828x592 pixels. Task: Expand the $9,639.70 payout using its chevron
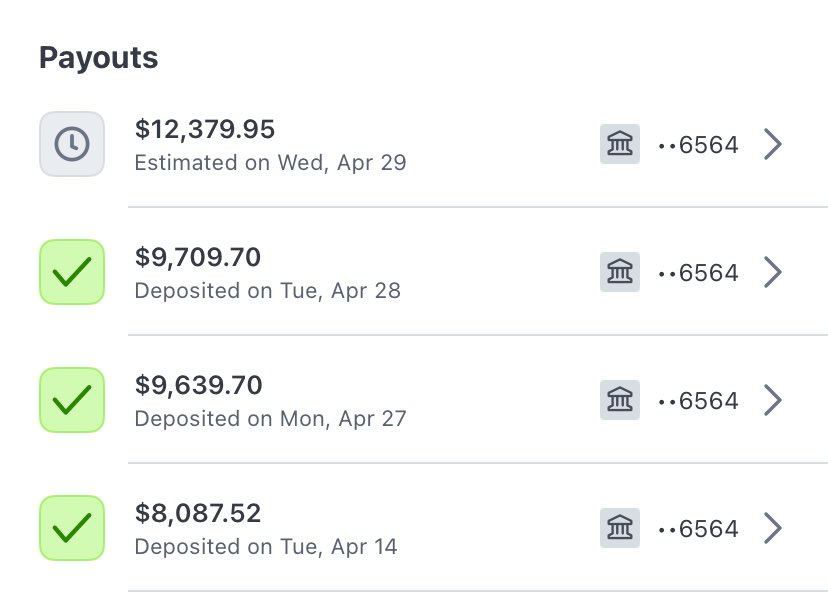772,400
